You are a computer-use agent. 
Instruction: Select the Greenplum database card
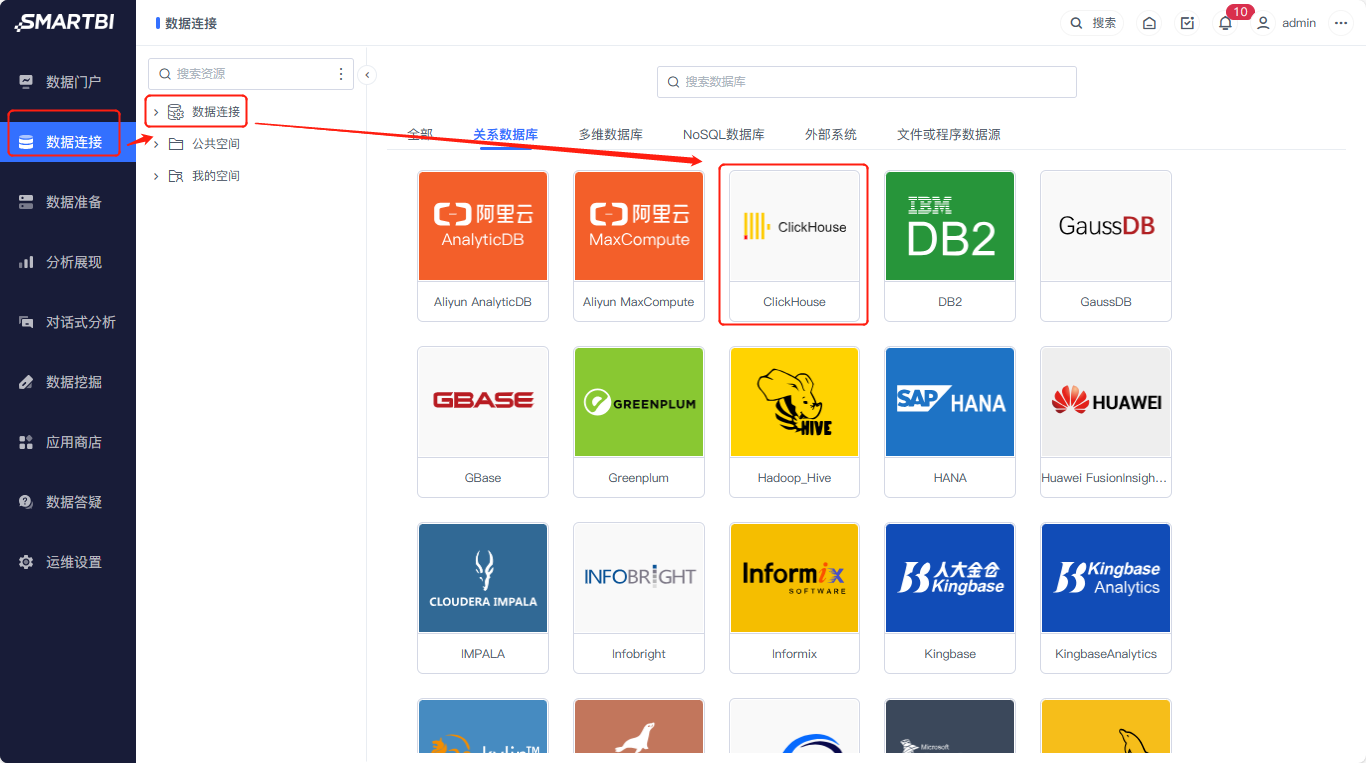[x=639, y=422]
